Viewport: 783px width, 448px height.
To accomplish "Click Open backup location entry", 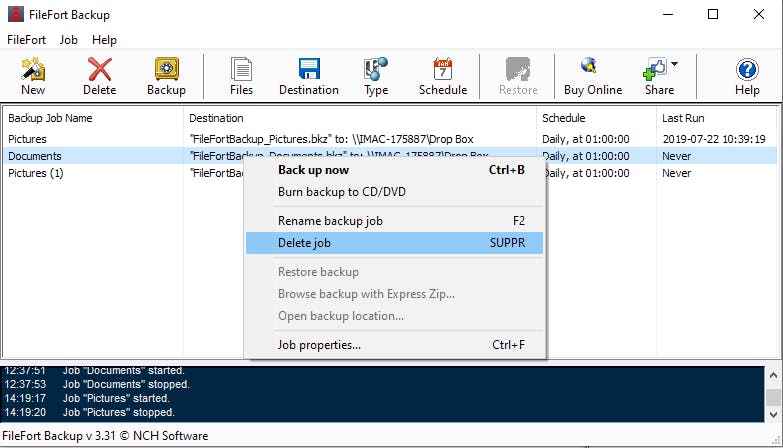I will 394,316.
